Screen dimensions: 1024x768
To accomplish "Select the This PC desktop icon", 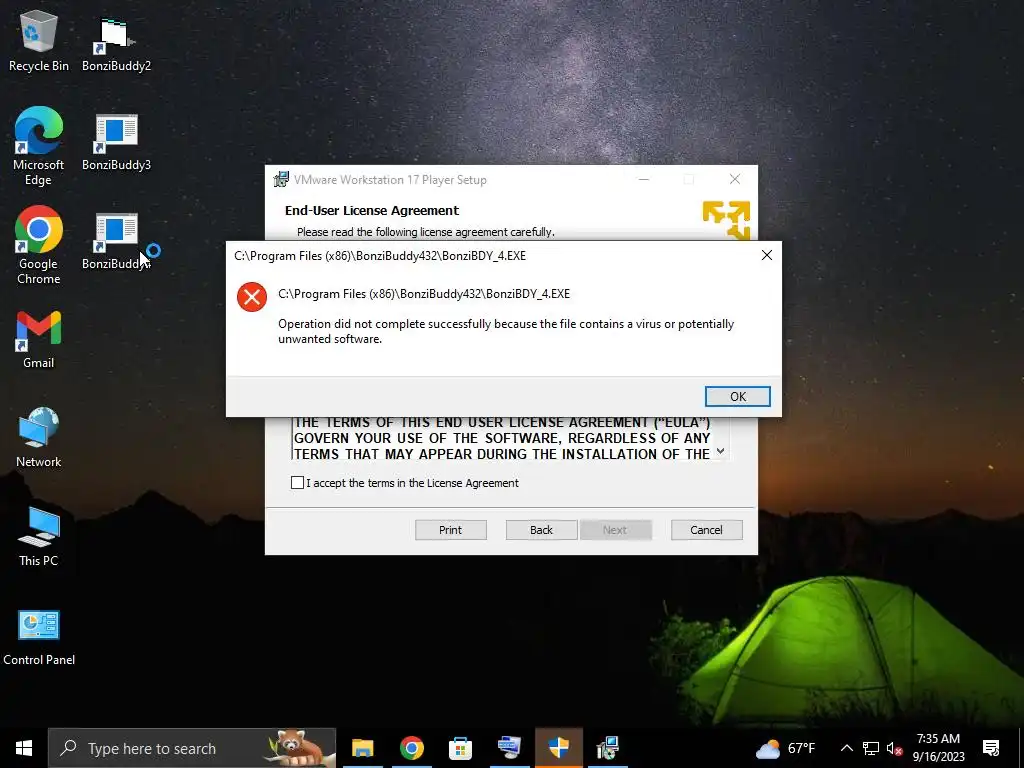I will pyautogui.click(x=39, y=536).
